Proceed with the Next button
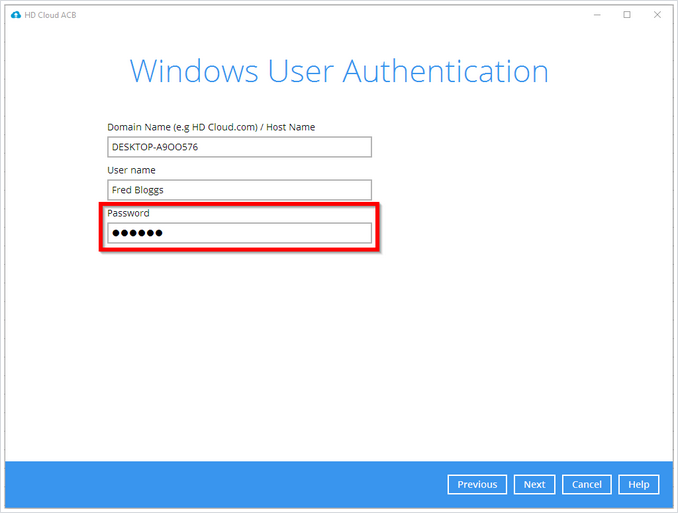678x513 pixels. tap(534, 484)
